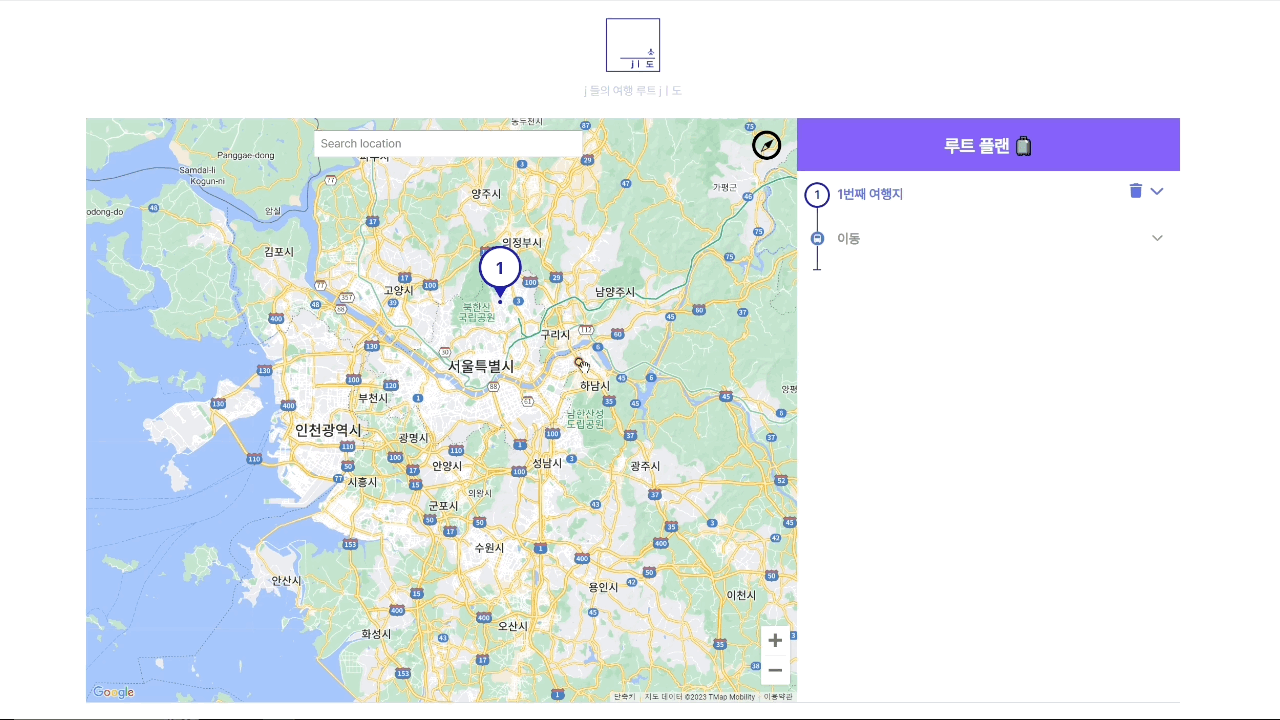This screenshot has height=720, width=1280.
Task: Open the 단축키 keyboard shortcuts link
Action: 624,697
